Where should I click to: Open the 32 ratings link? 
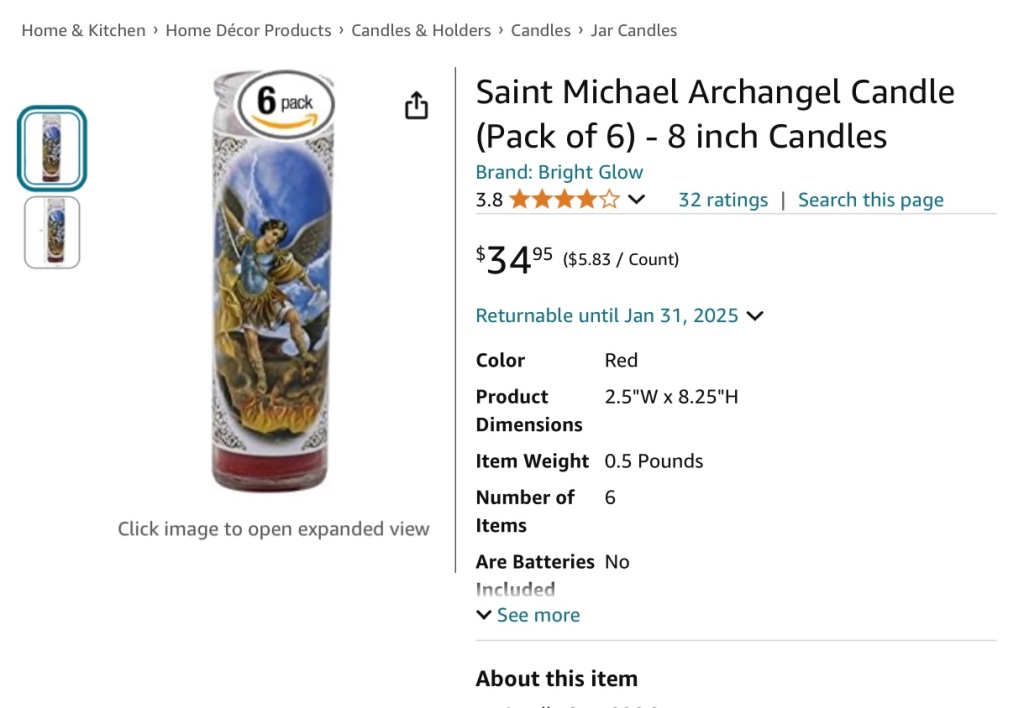[x=722, y=200]
